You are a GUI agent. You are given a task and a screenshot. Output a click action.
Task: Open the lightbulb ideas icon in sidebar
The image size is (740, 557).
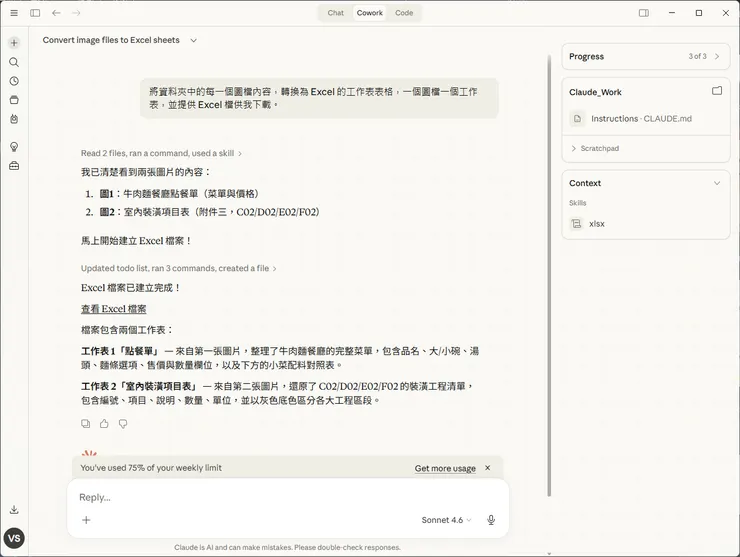point(14,147)
